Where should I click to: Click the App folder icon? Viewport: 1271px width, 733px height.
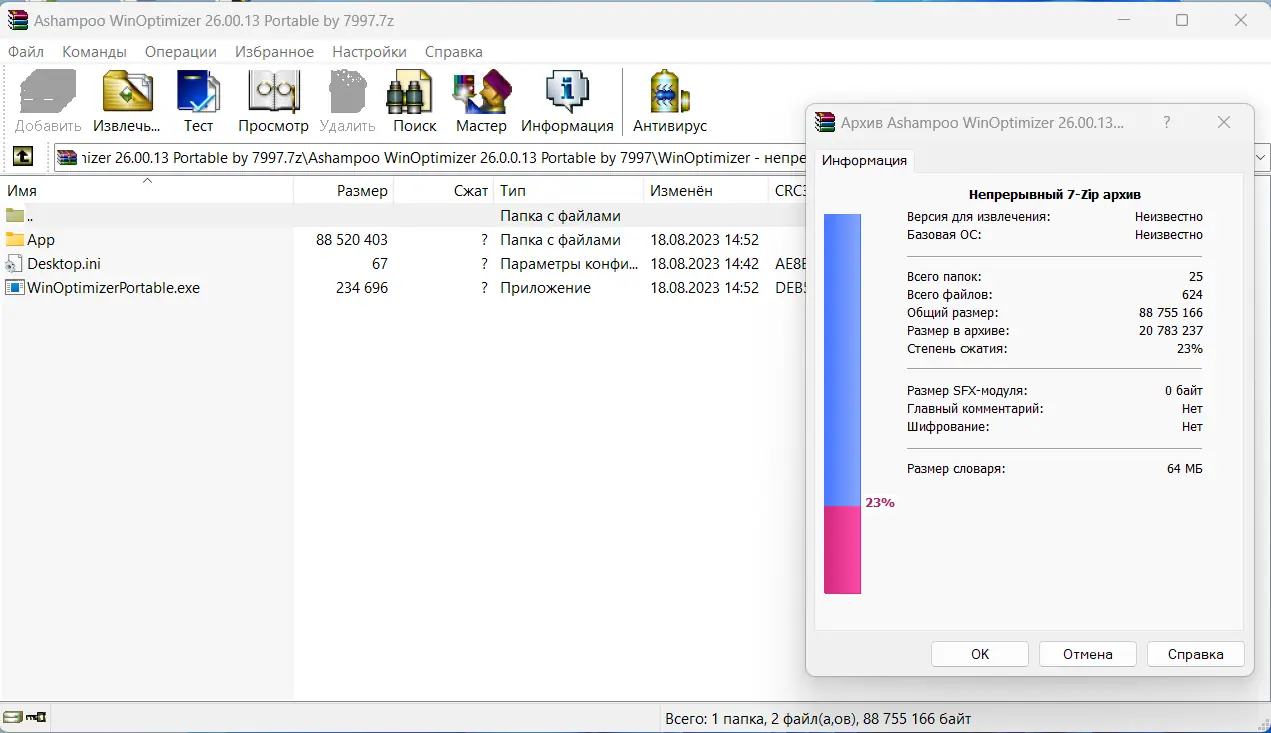pos(14,240)
